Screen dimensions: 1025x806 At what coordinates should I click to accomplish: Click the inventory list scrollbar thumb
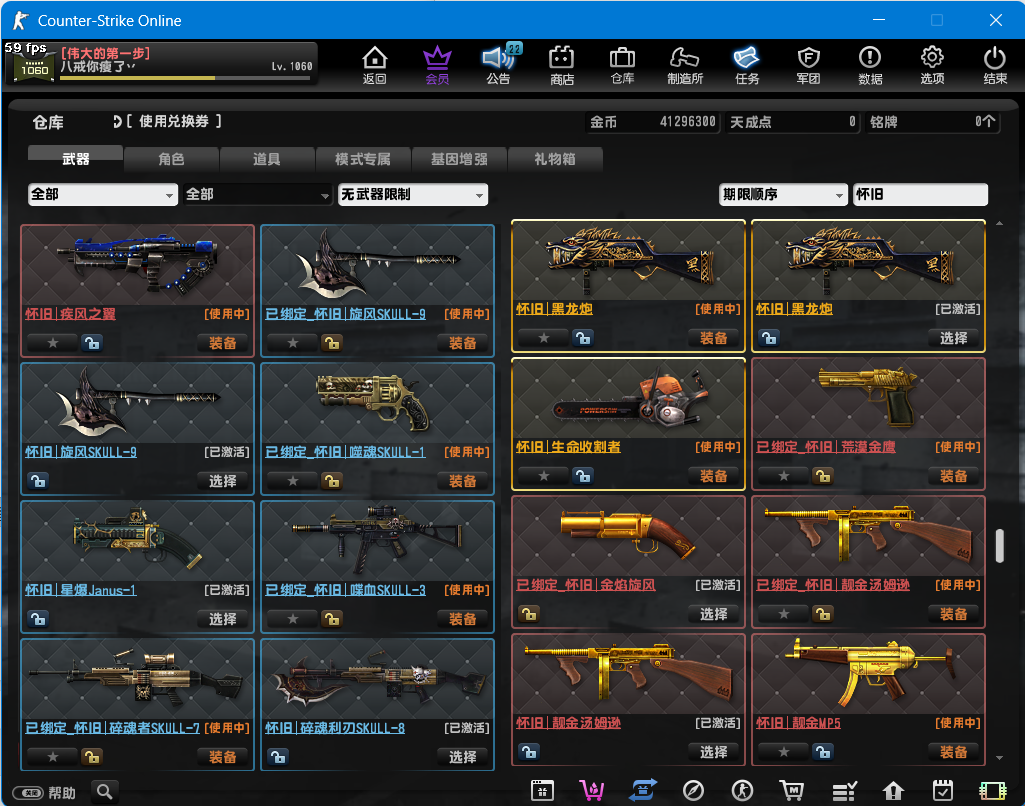1000,546
